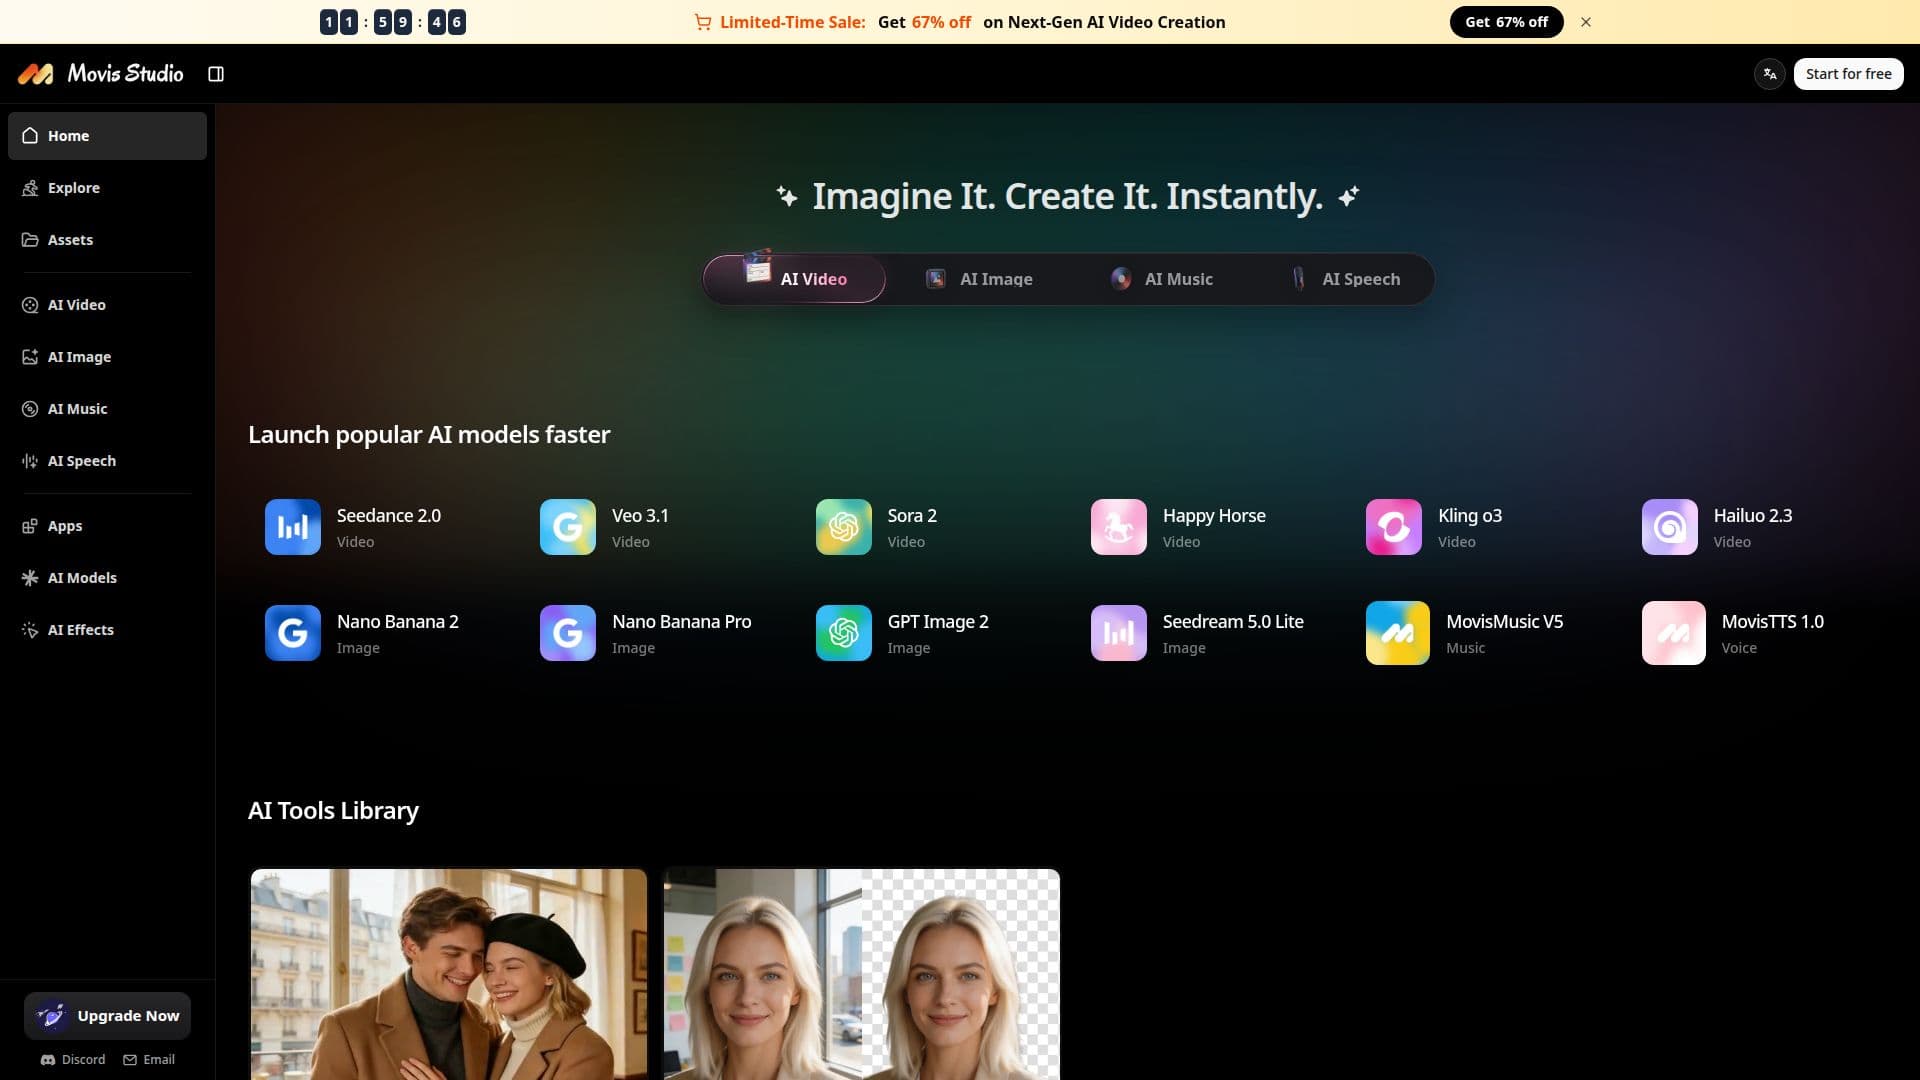Open the Email contact link

pyautogui.click(x=149, y=1060)
